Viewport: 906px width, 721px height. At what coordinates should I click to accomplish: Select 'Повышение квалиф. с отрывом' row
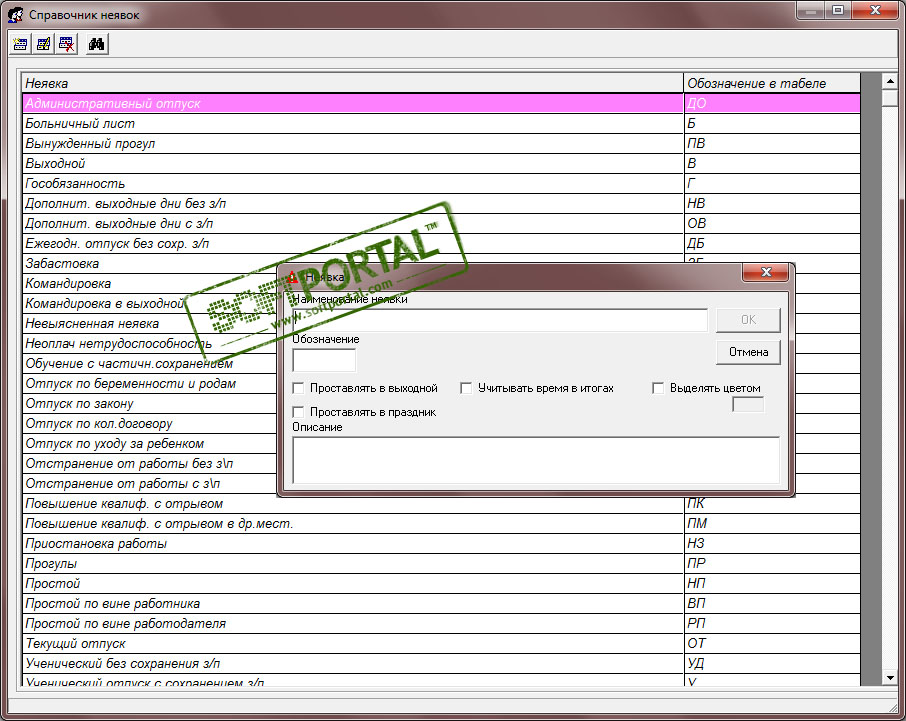(x=441, y=504)
